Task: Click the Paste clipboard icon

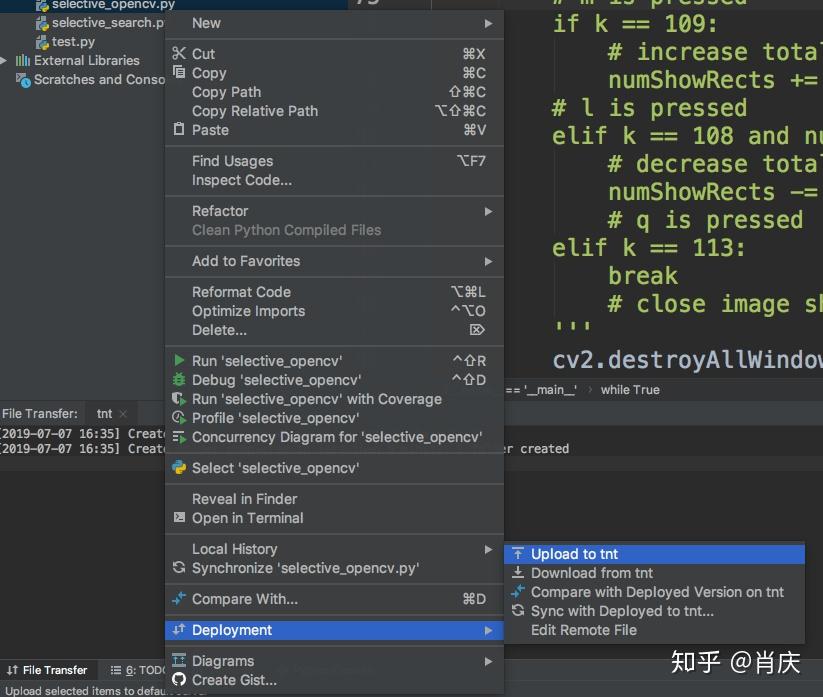Action: tap(179, 129)
